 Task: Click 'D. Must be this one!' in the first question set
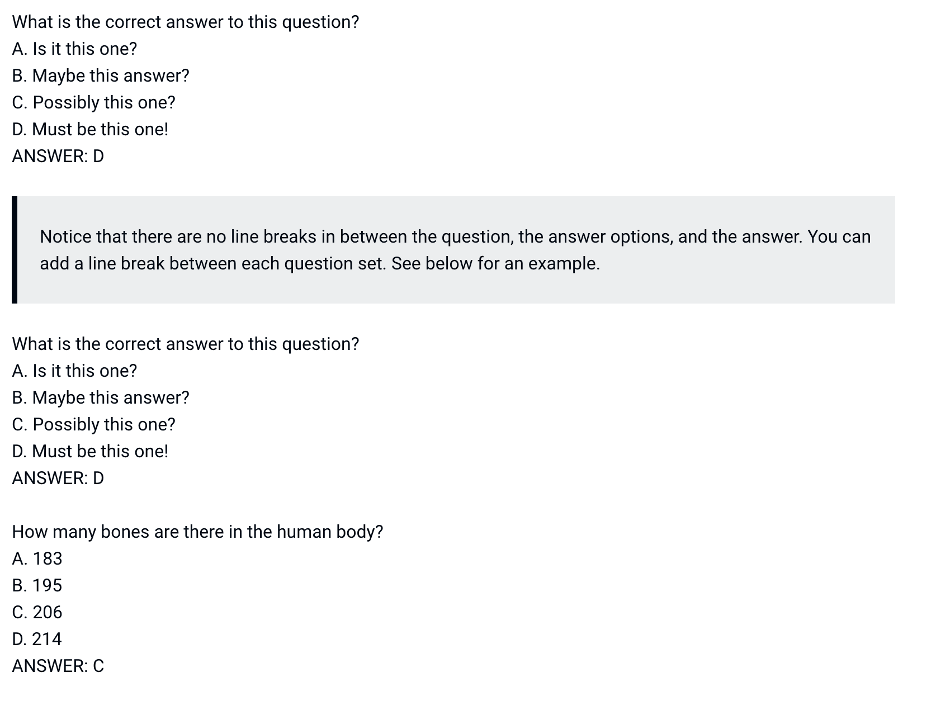(x=90, y=130)
